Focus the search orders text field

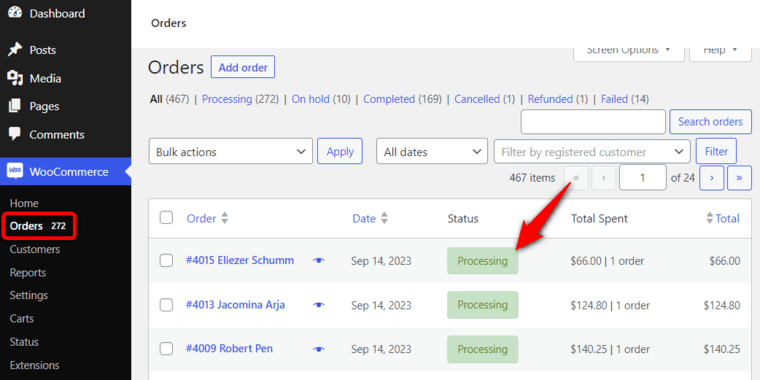pos(593,122)
